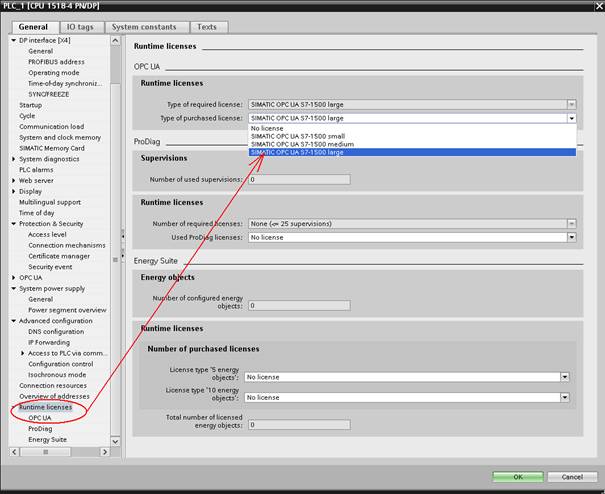
Task: Open 'Used ProDiag licenses' dropdown
Action: click(571, 237)
